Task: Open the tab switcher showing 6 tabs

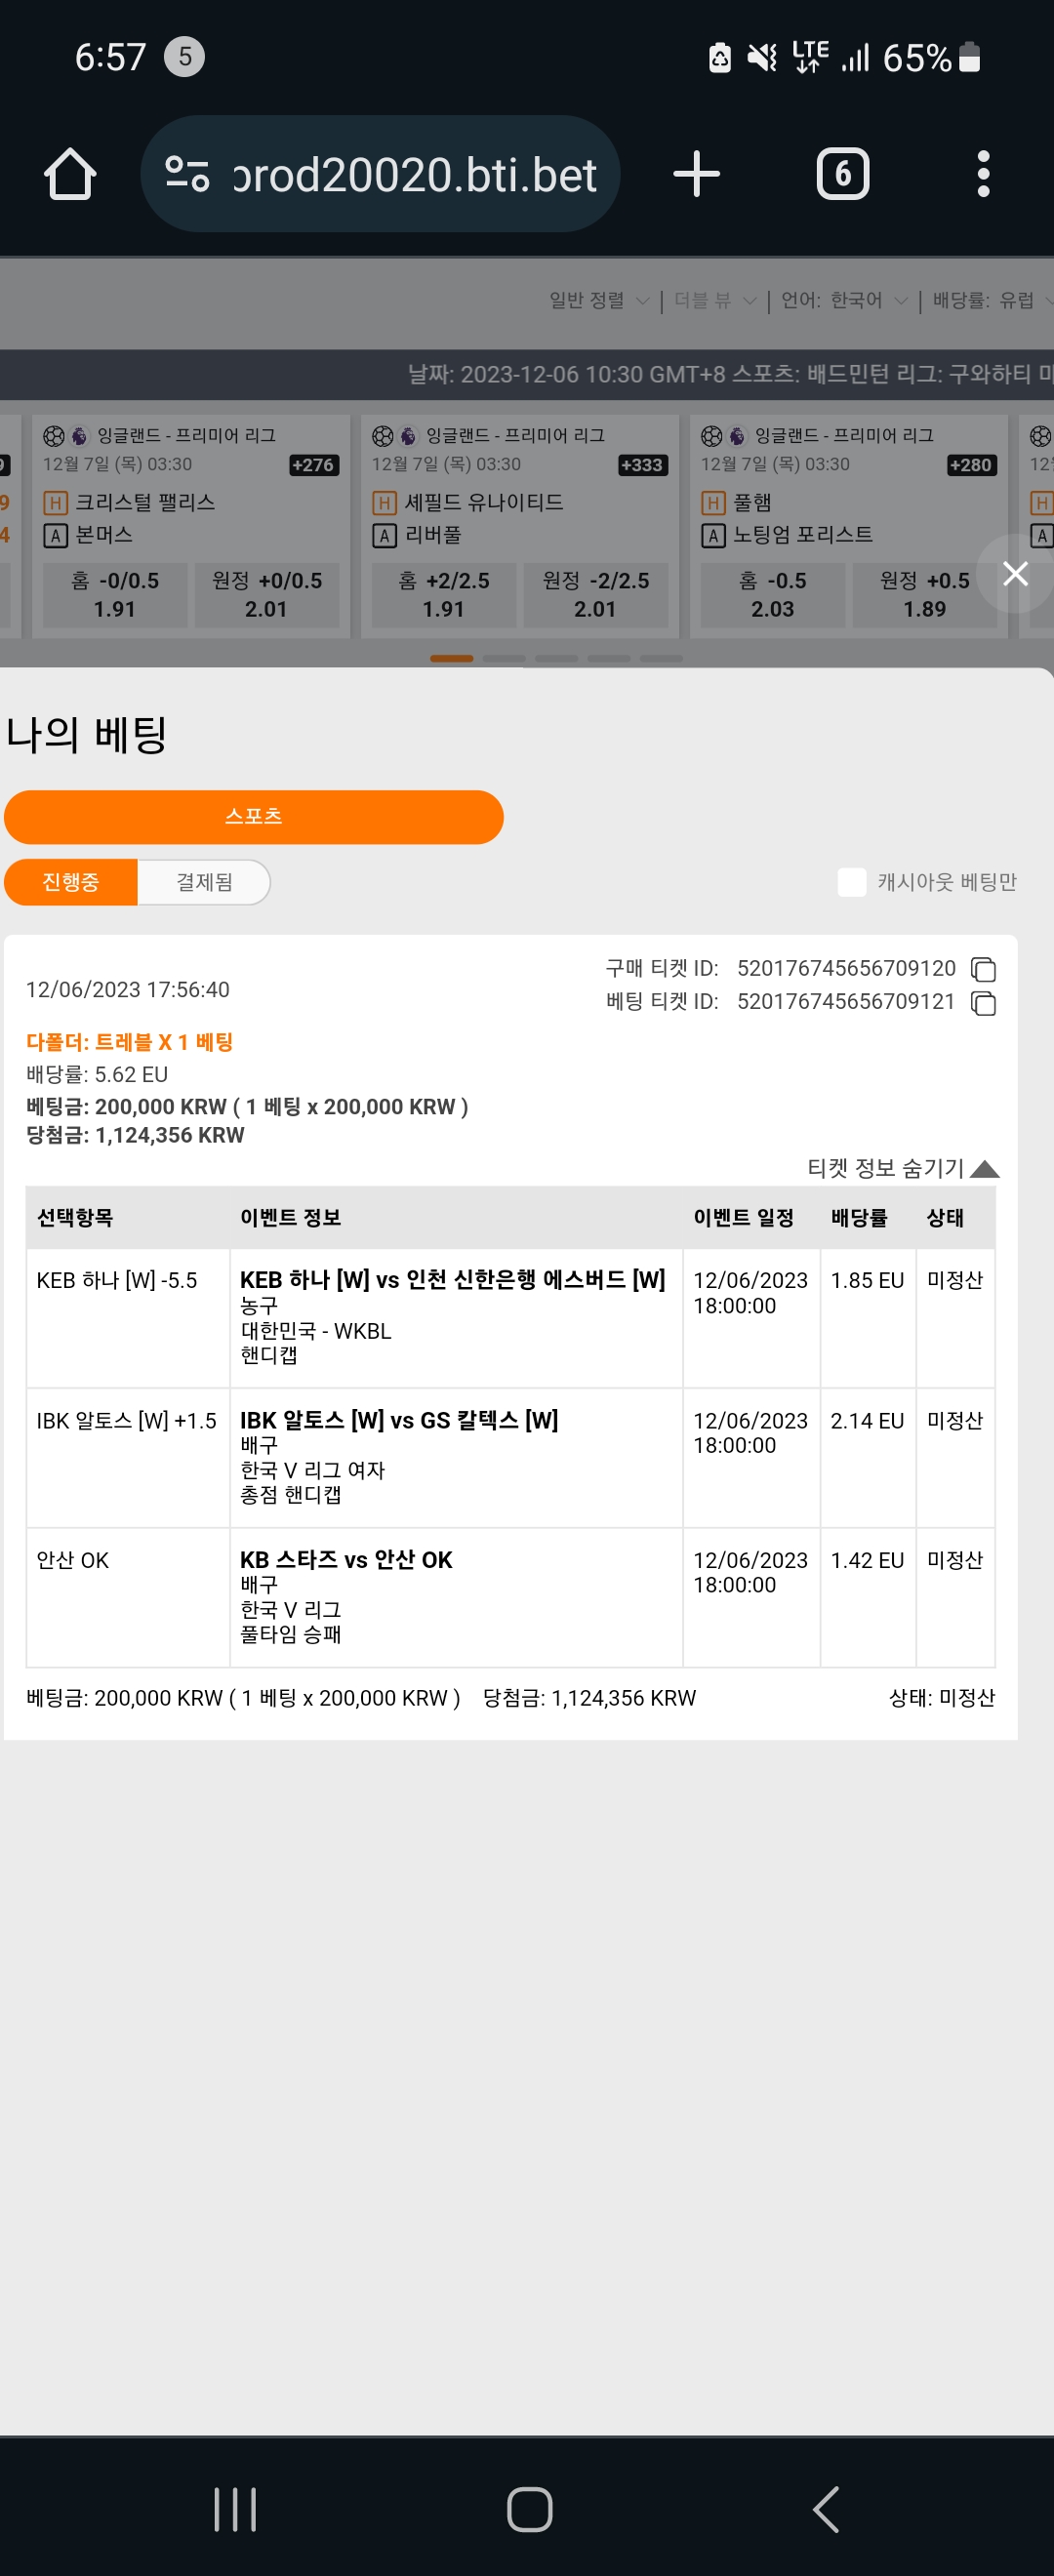Action: [843, 174]
